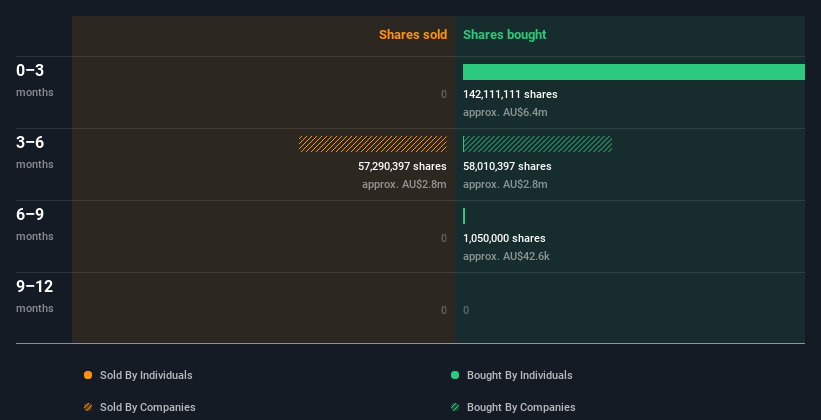Image resolution: width=821 pixels, height=420 pixels.
Task: Click the Sold By Companies hatched legend icon
Action: coord(88,407)
